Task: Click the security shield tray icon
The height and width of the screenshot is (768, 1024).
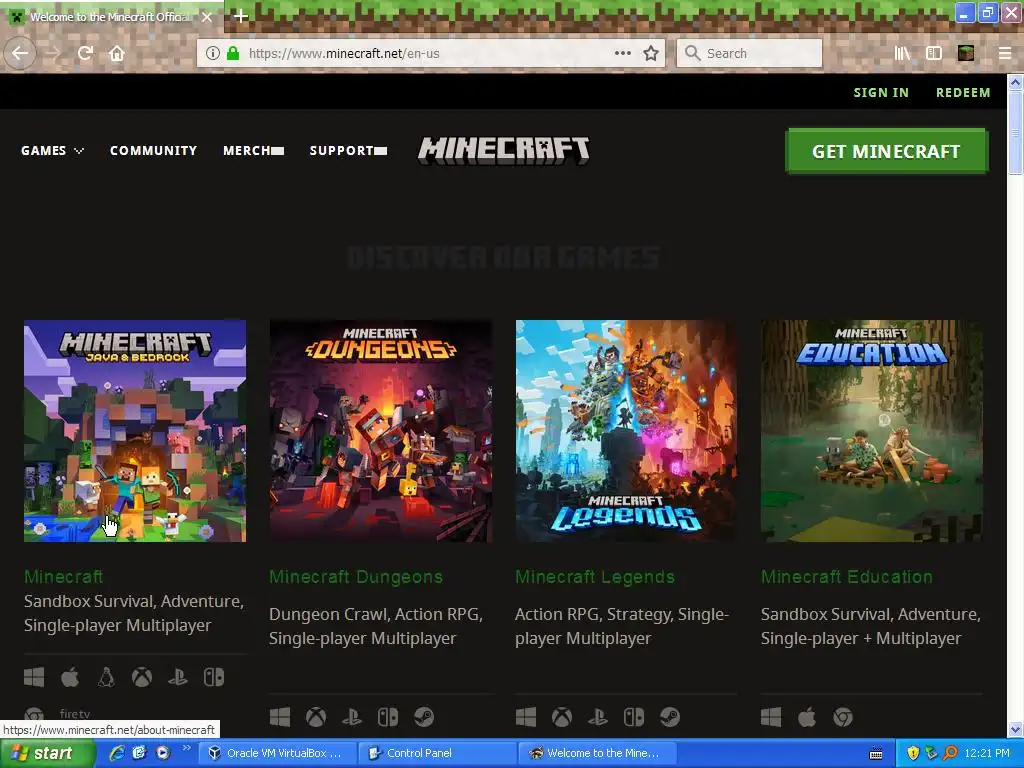Action: click(x=913, y=753)
